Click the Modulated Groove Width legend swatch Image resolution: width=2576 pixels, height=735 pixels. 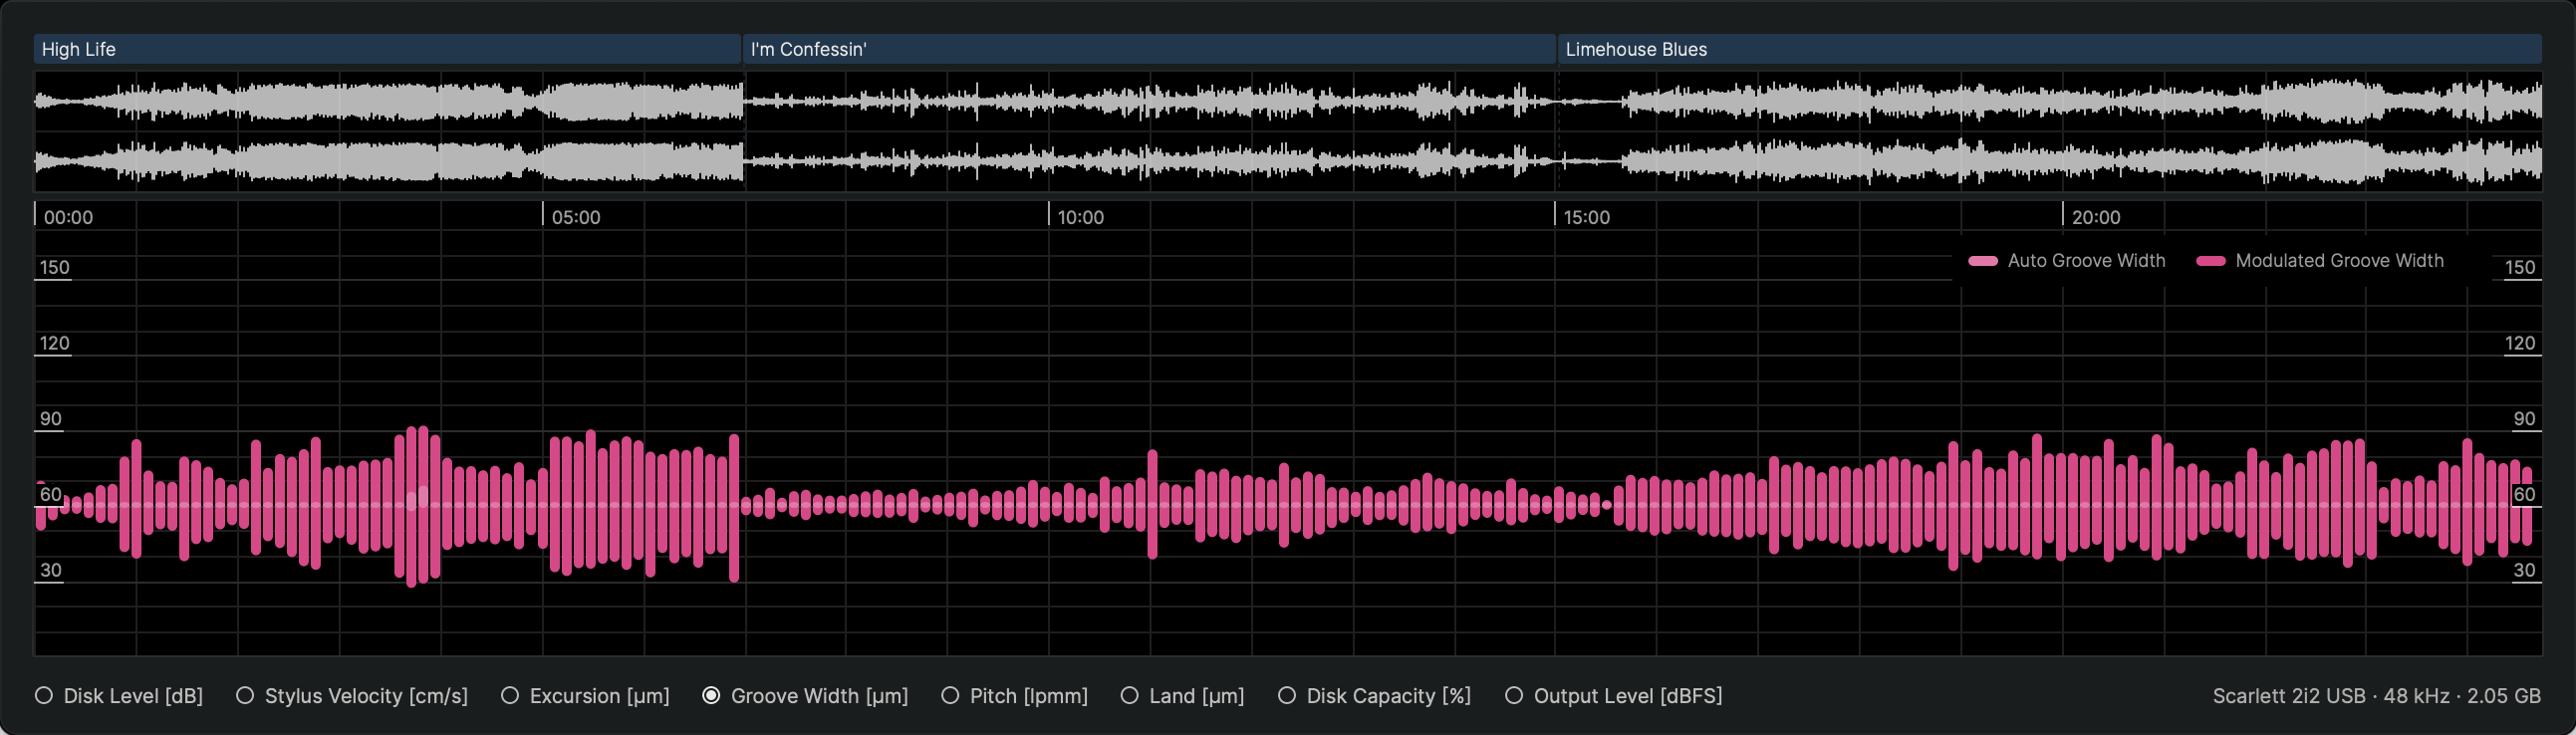[x=2210, y=261]
